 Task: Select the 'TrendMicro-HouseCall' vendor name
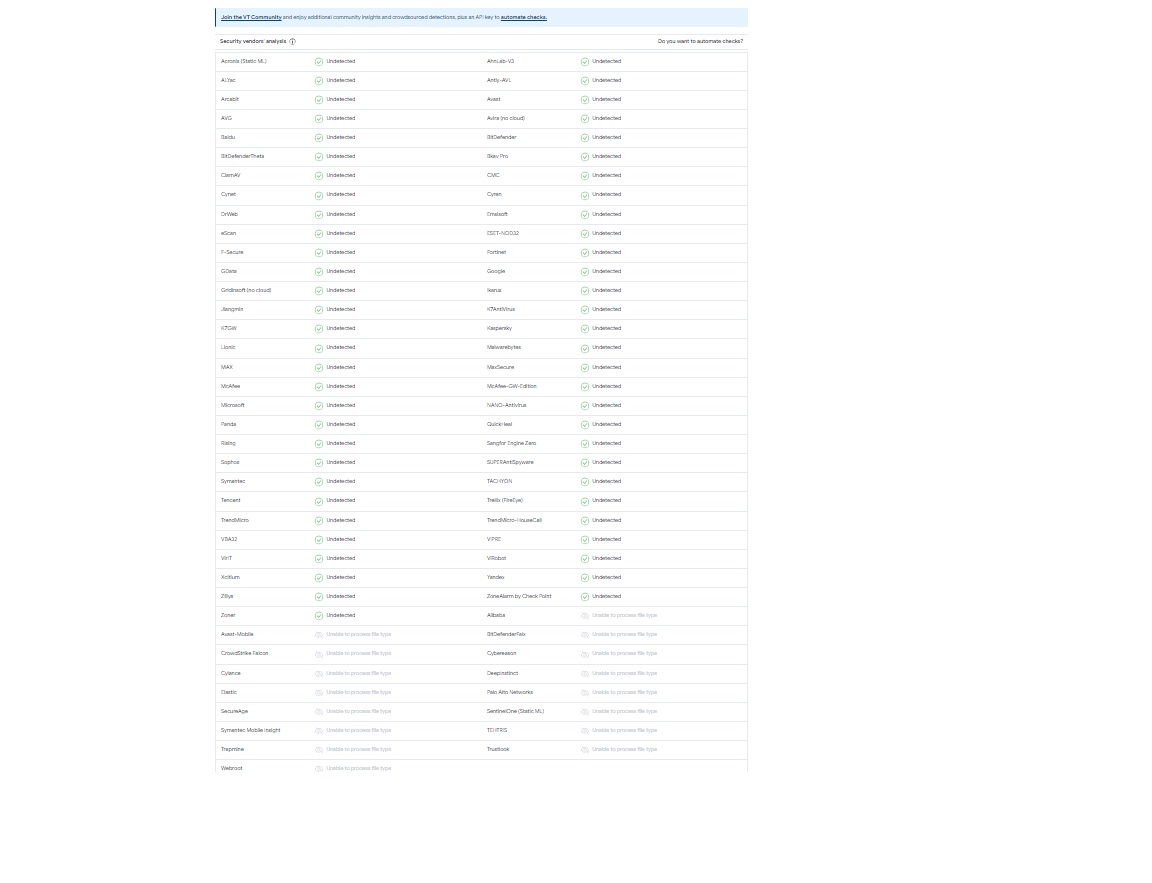[x=514, y=521]
